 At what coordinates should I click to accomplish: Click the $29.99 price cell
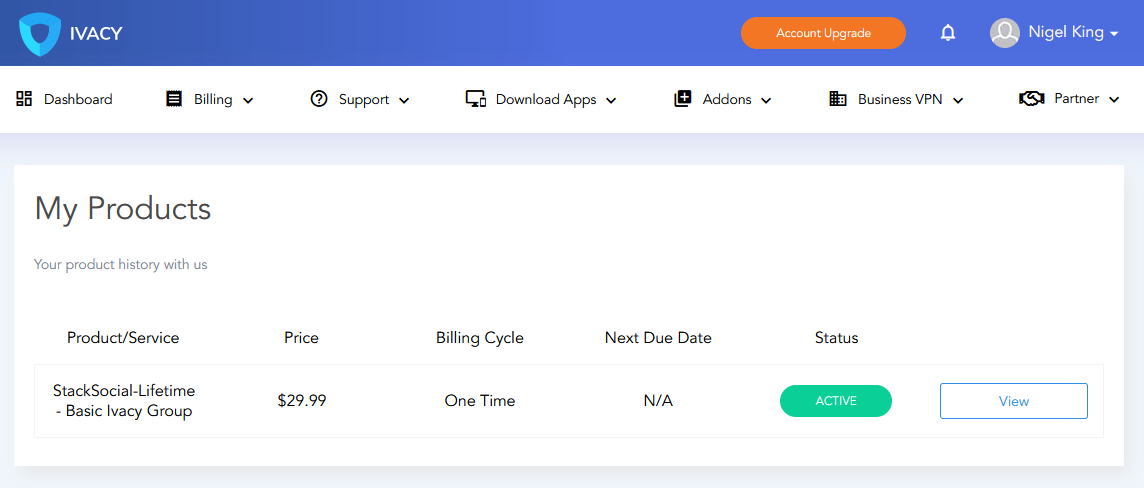click(302, 400)
